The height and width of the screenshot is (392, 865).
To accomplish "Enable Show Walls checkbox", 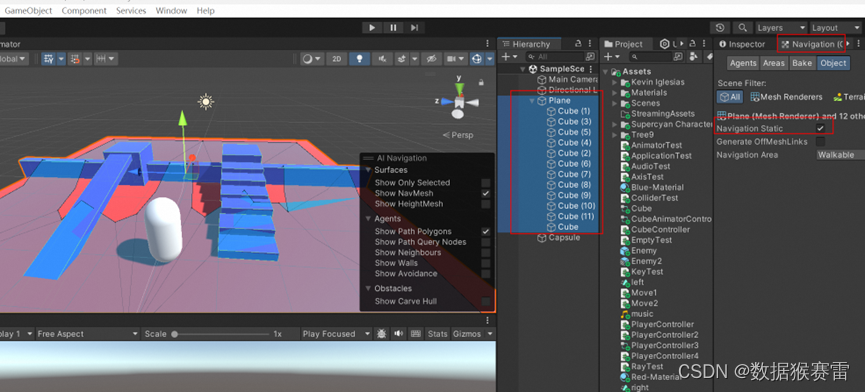I will click(x=485, y=263).
